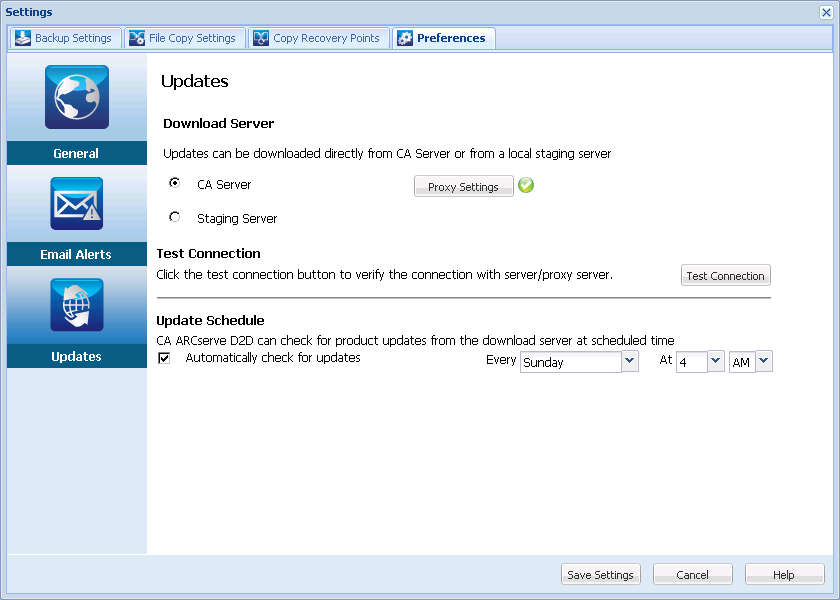Click the Help button
This screenshot has height=600, width=840.
[x=784, y=574]
